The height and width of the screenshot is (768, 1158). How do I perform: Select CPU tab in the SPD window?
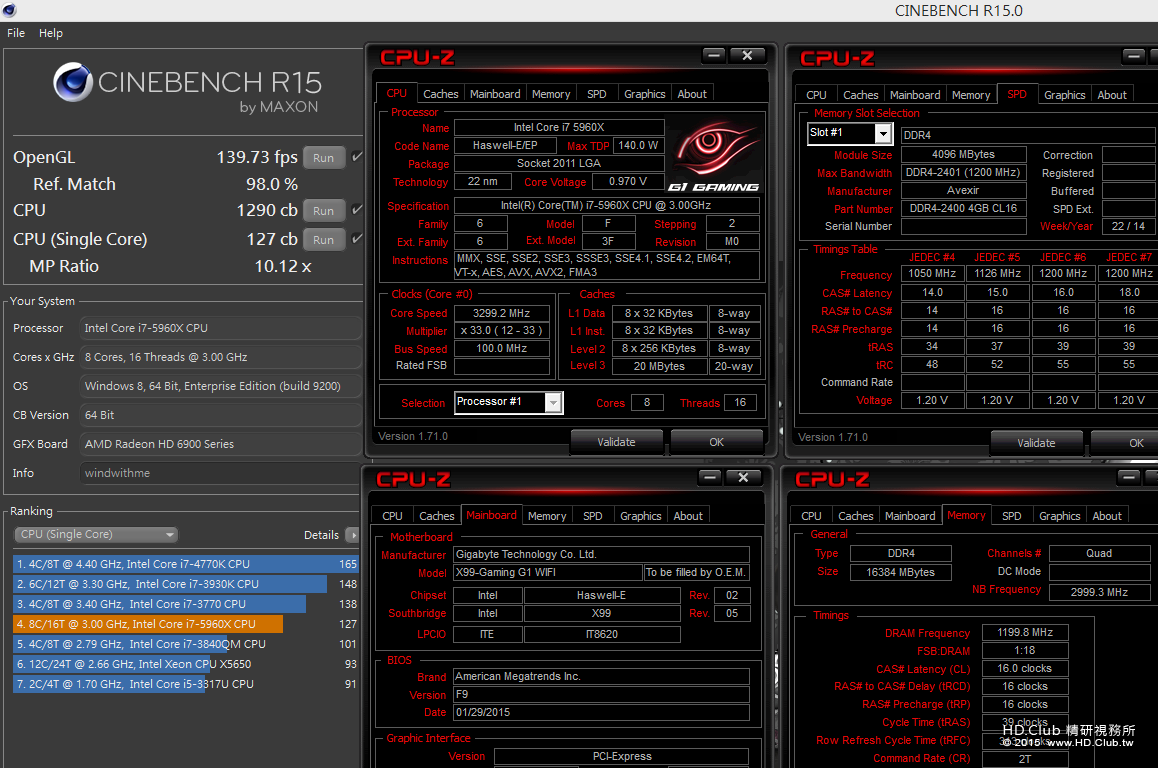pos(816,95)
